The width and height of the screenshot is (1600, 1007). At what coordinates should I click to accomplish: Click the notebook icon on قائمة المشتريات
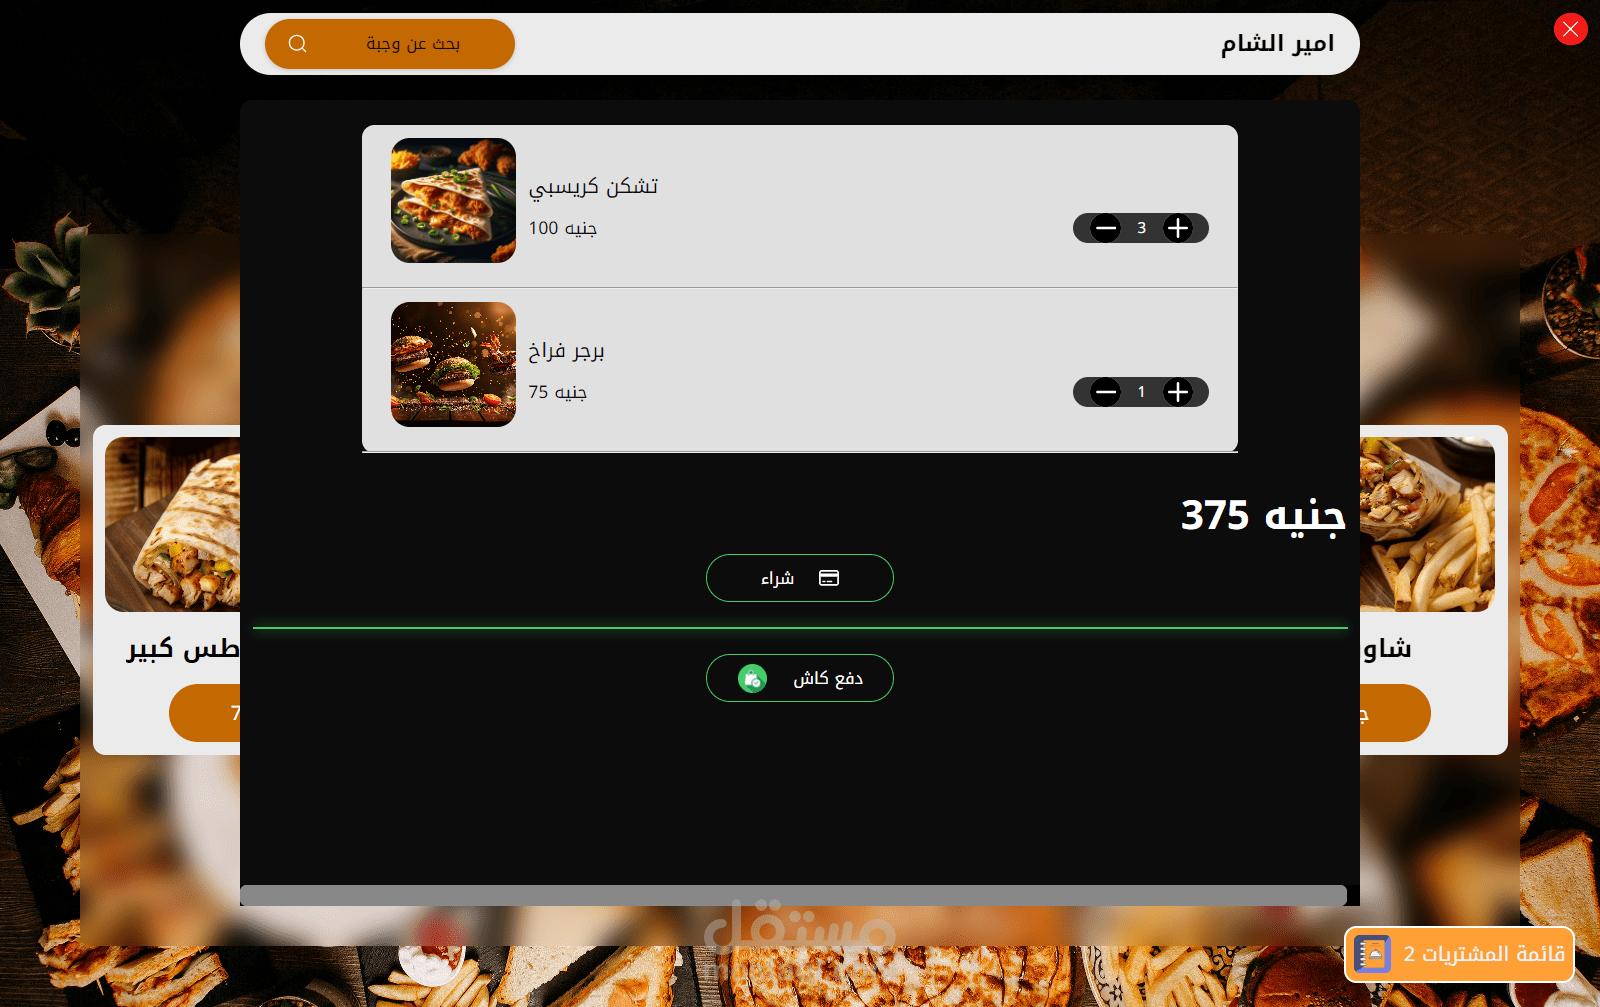[x=1373, y=954]
